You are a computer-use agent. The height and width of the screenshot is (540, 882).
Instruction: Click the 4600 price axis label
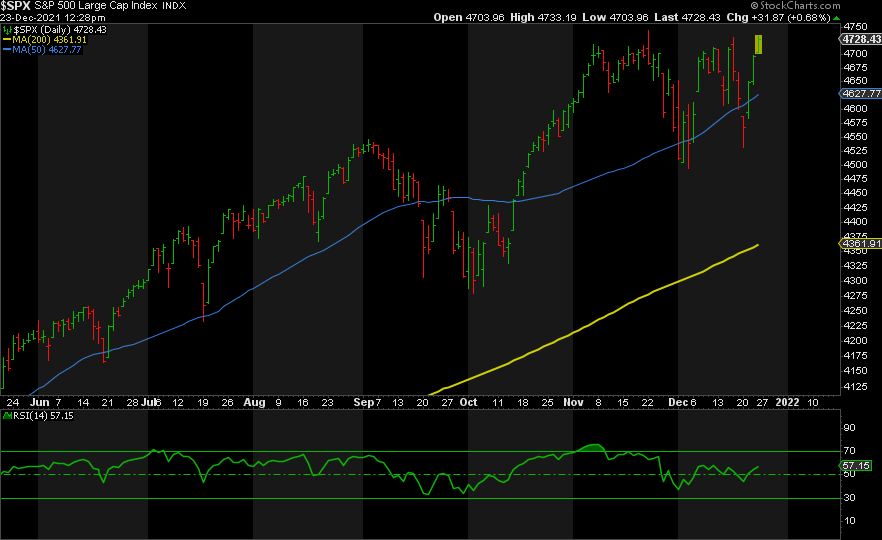pos(856,109)
